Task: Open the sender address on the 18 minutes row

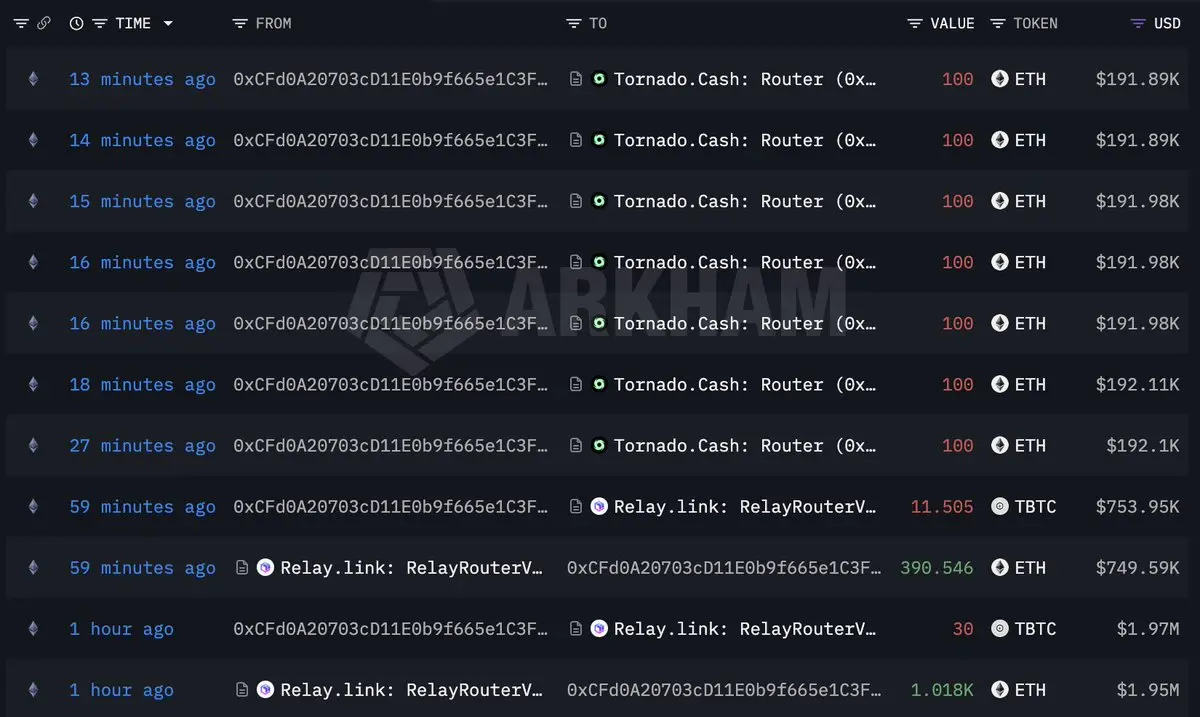Action: click(x=391, y=385)
